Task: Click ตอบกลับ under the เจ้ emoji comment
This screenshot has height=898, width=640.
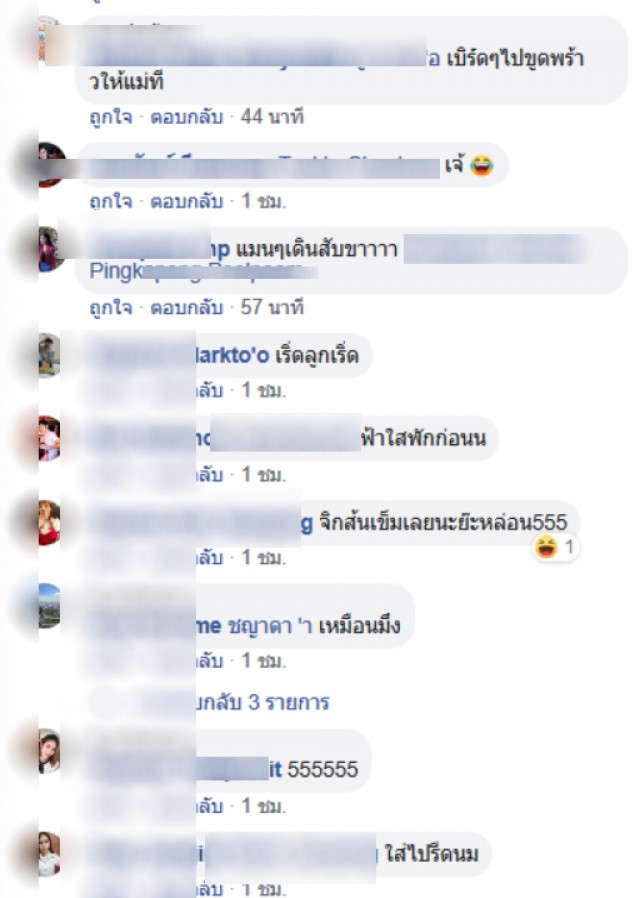Action: 186,202
